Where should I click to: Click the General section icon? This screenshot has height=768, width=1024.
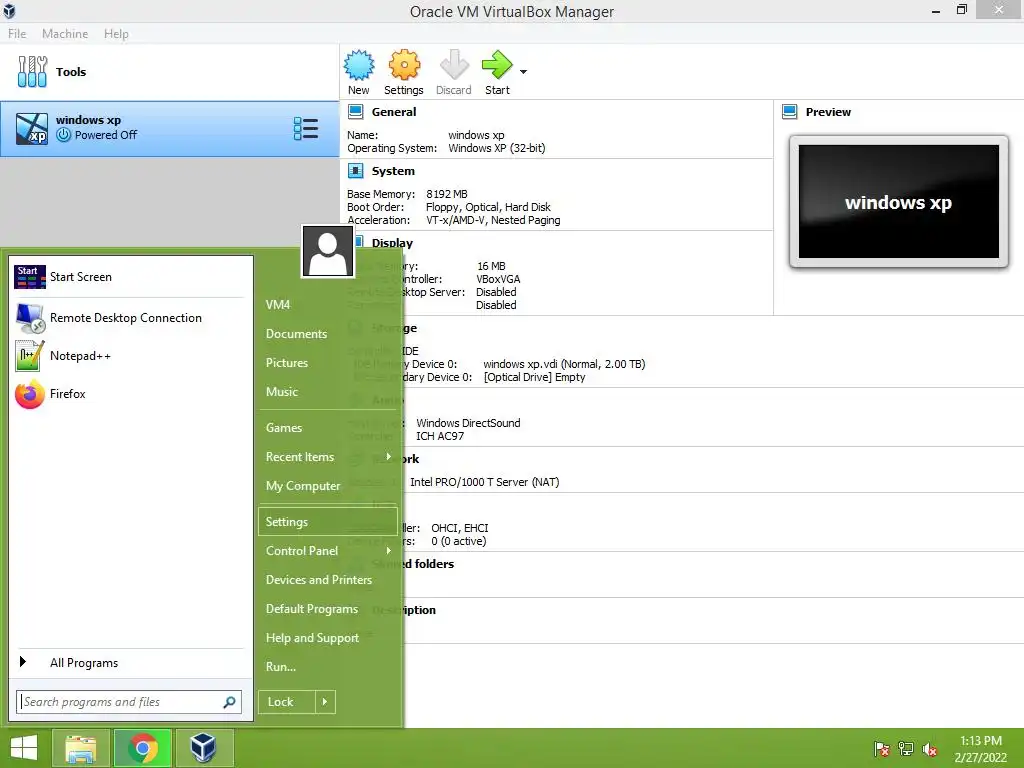click(355, 112)
